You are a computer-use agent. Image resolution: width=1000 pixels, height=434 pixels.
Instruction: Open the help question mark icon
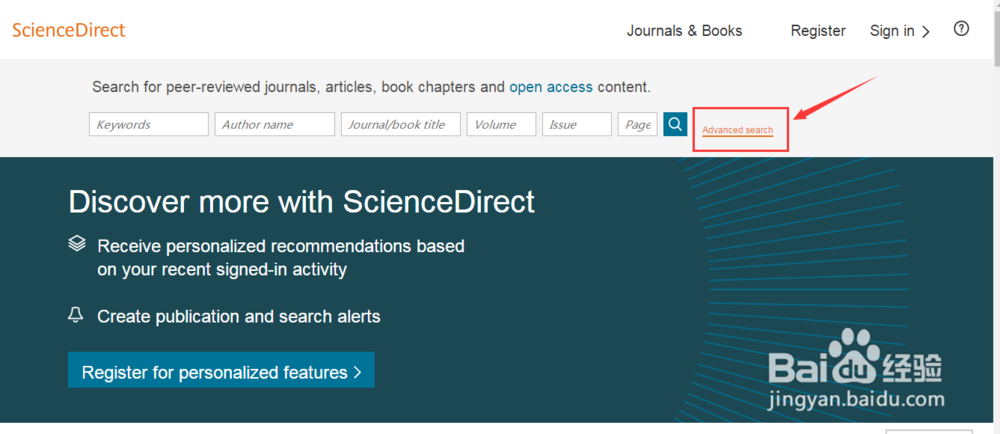(961, 29)
